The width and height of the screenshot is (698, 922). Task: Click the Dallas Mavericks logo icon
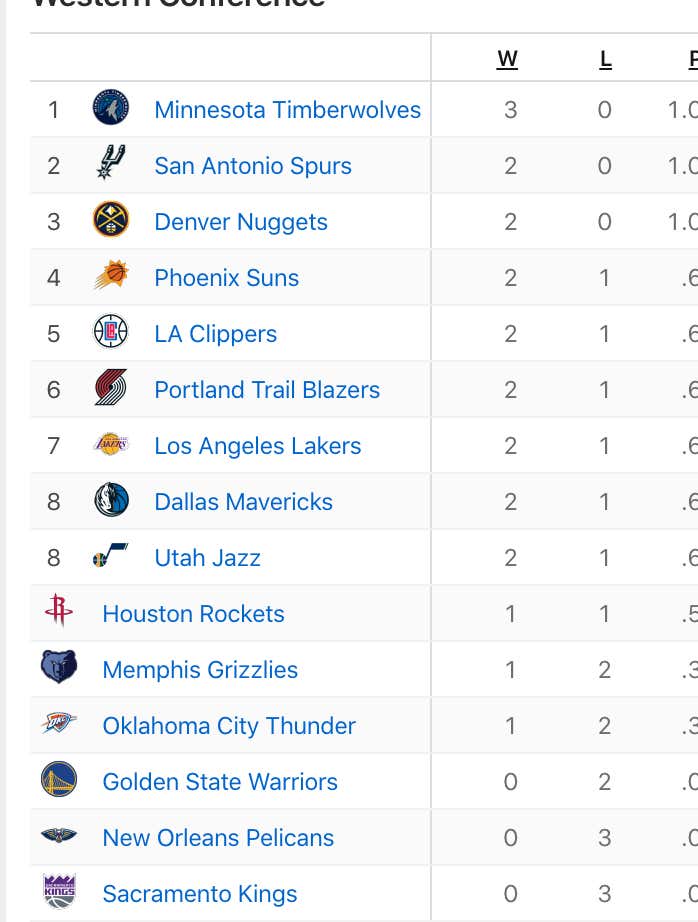click(x=111, y=499)
